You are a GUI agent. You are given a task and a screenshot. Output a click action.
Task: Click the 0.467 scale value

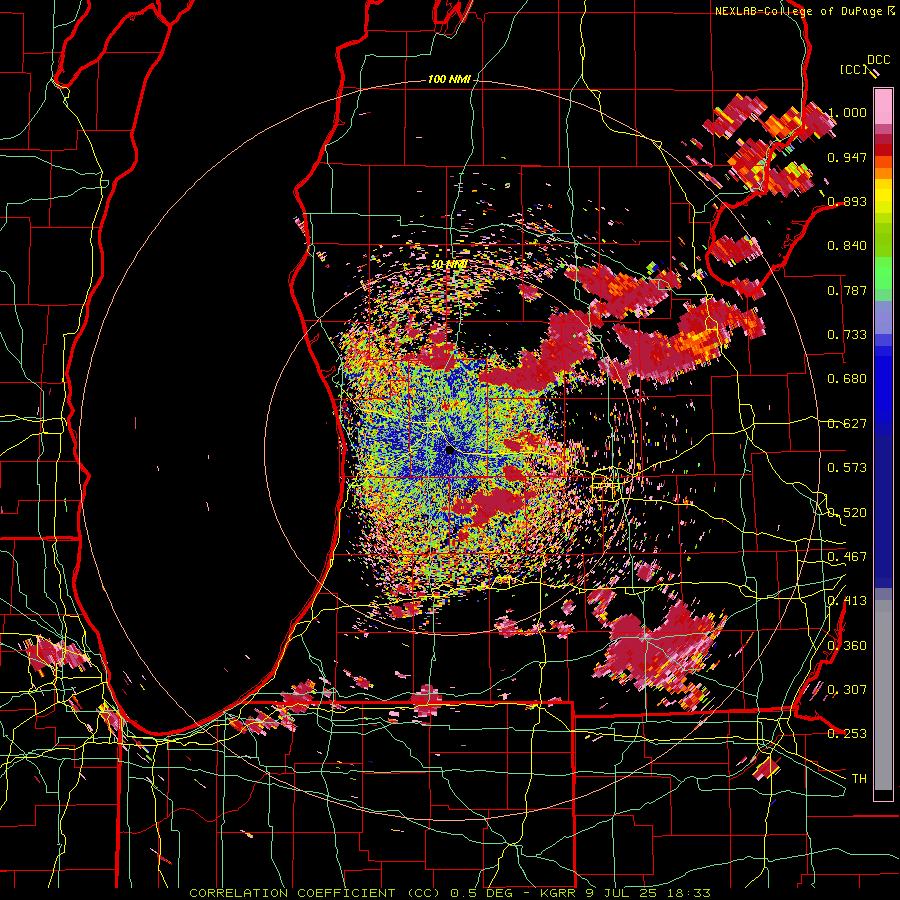pyautogui.click(x=847, y=556)
